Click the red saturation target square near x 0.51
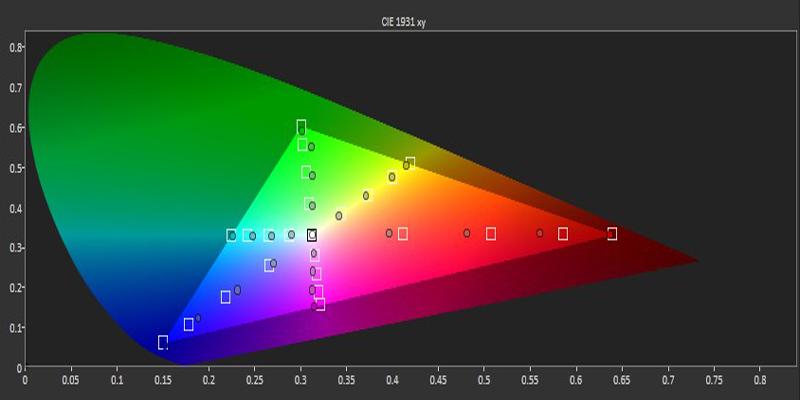 coord(491,234)
